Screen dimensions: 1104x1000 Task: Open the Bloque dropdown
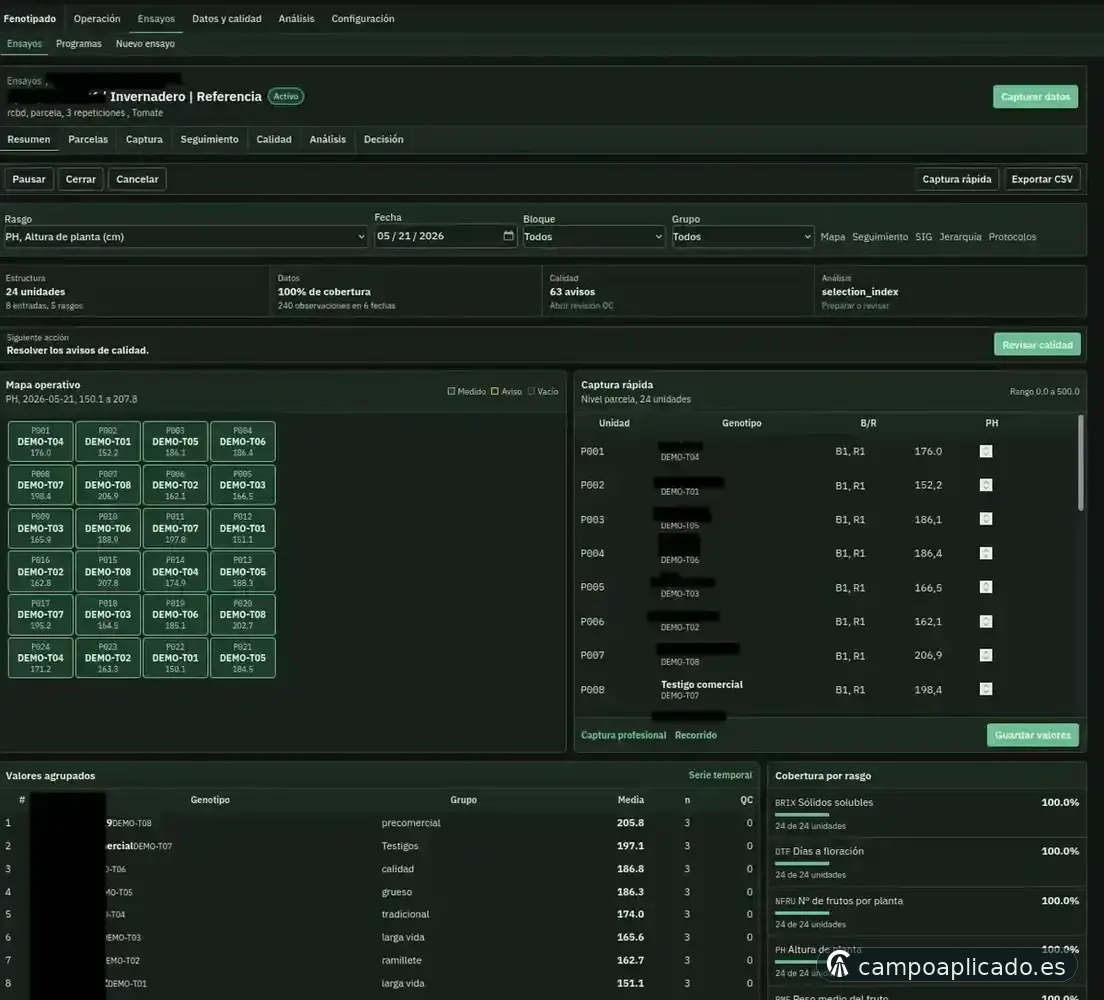(x=594, y=237)
